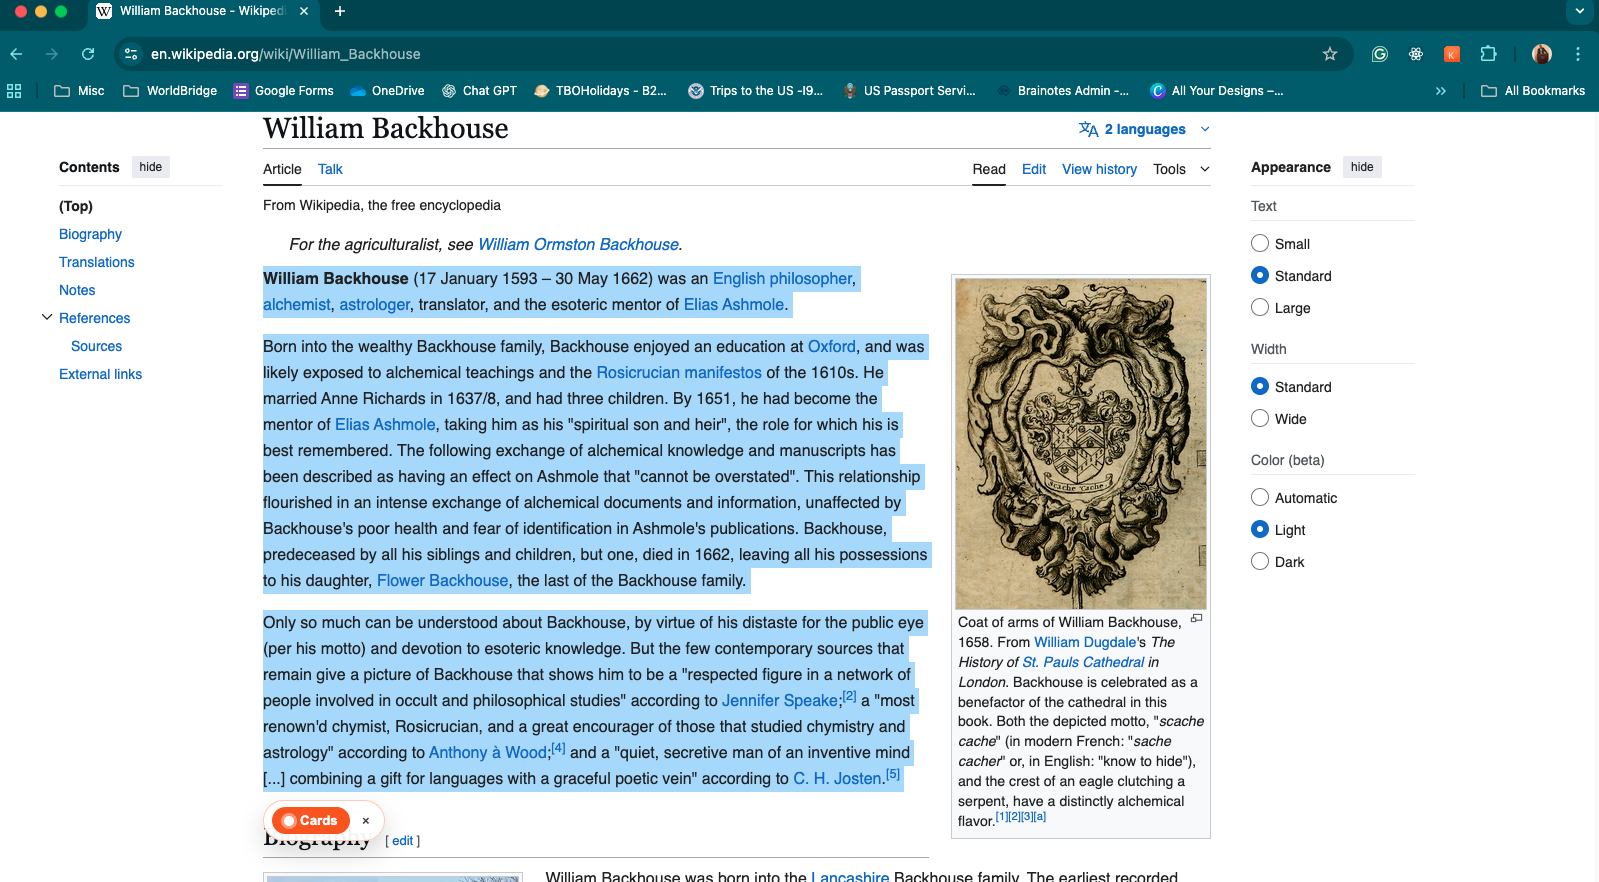The width and height of the screenshot is (1599, 882).
Task: Open the Tools dropdown menu
Action: (x=1181, y=169)
